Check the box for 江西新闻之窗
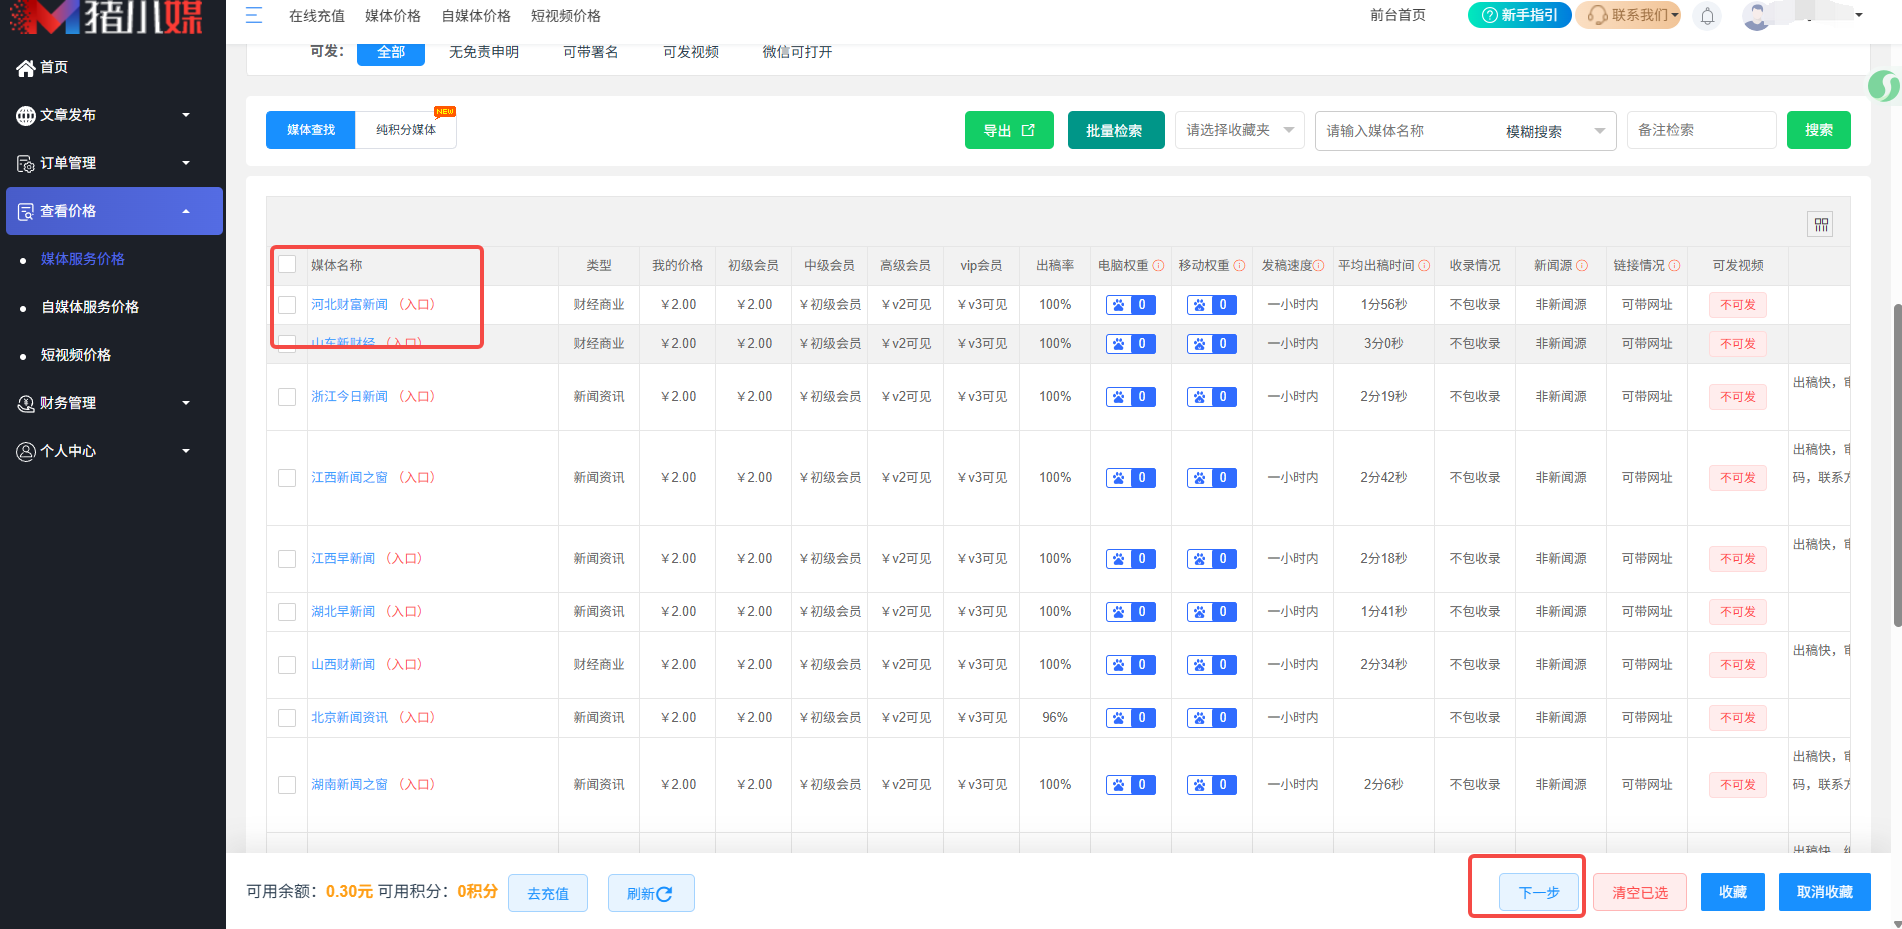The height and width of the screenshot is (929, 1902). coord(287,478)
